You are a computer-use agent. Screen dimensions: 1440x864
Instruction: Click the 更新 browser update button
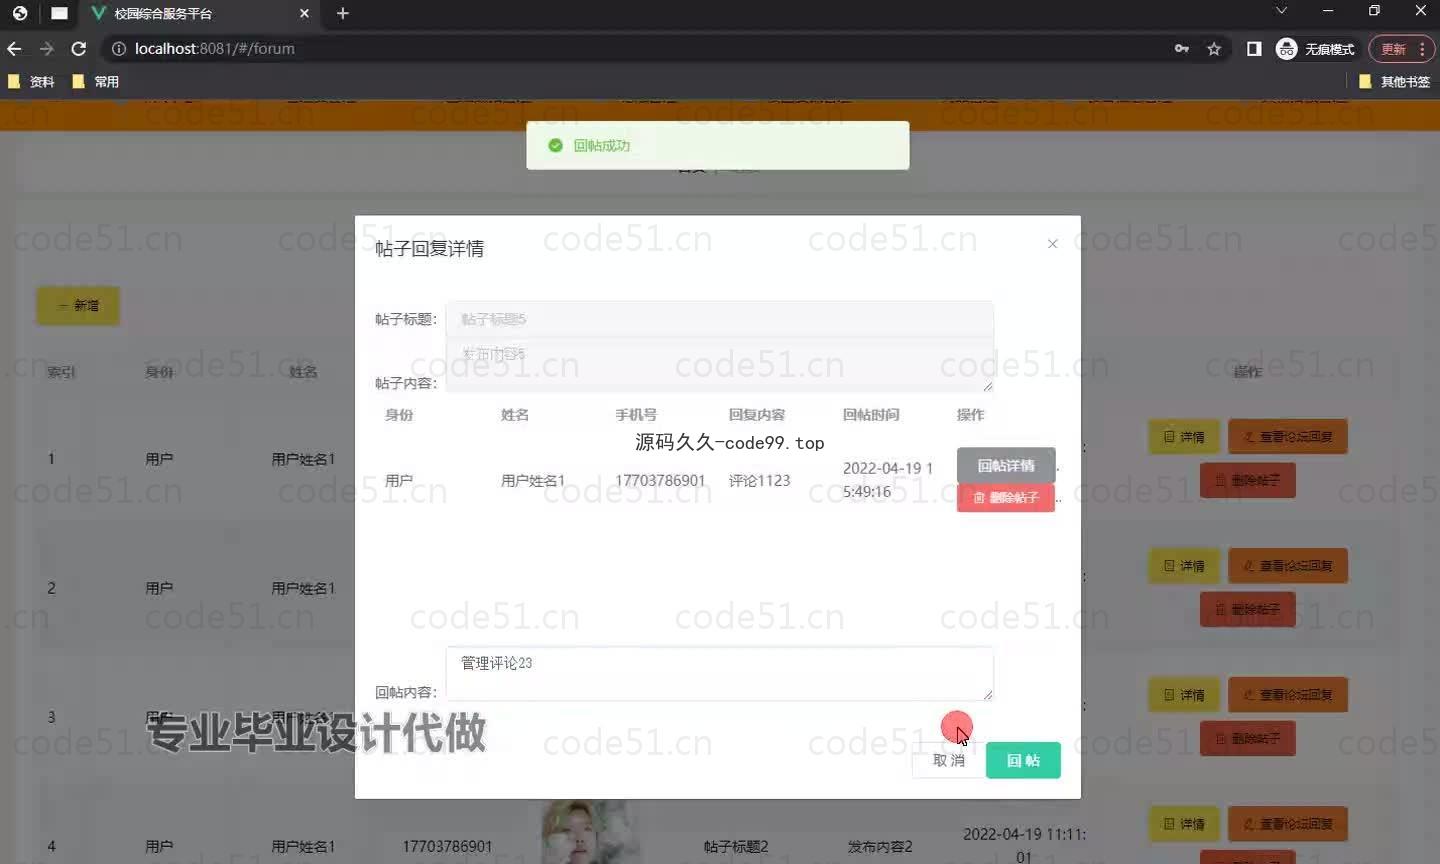click(1401, 48)
